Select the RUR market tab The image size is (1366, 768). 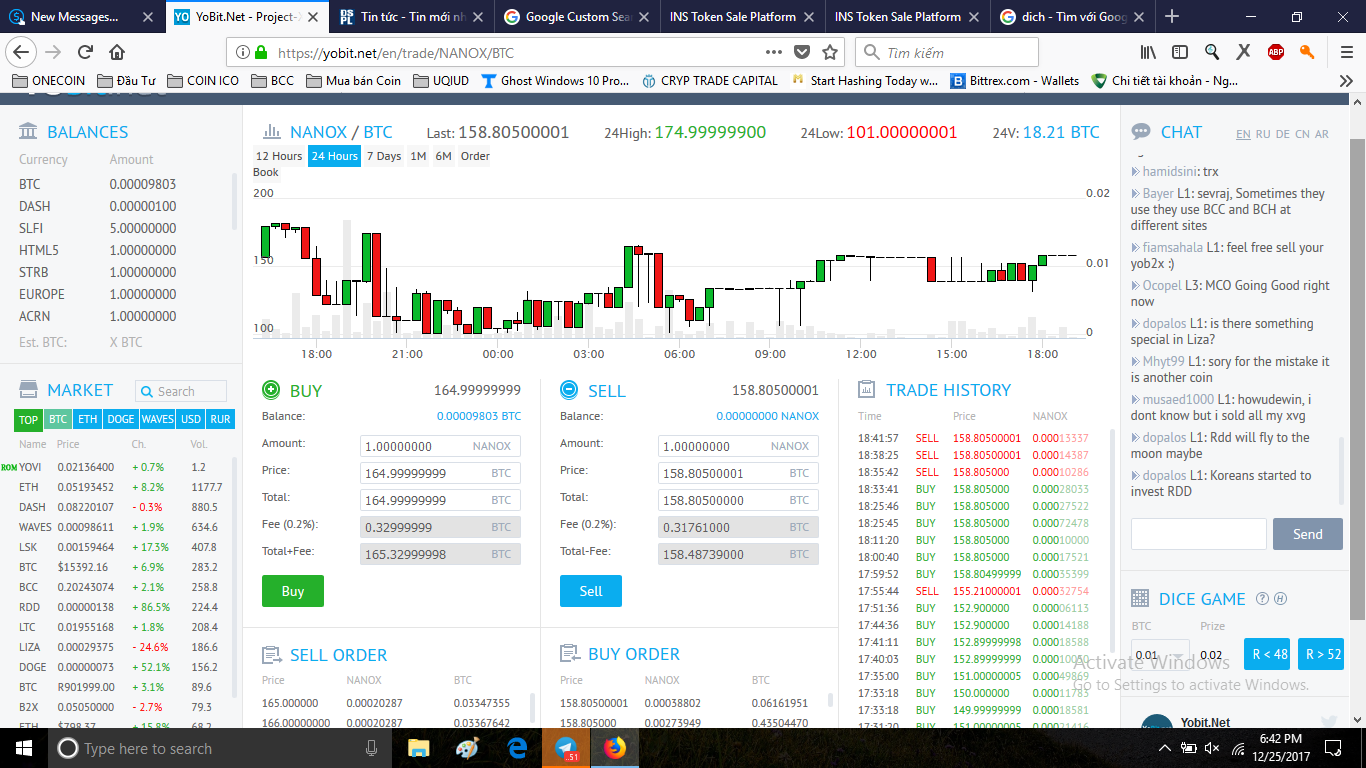(220, 419)
